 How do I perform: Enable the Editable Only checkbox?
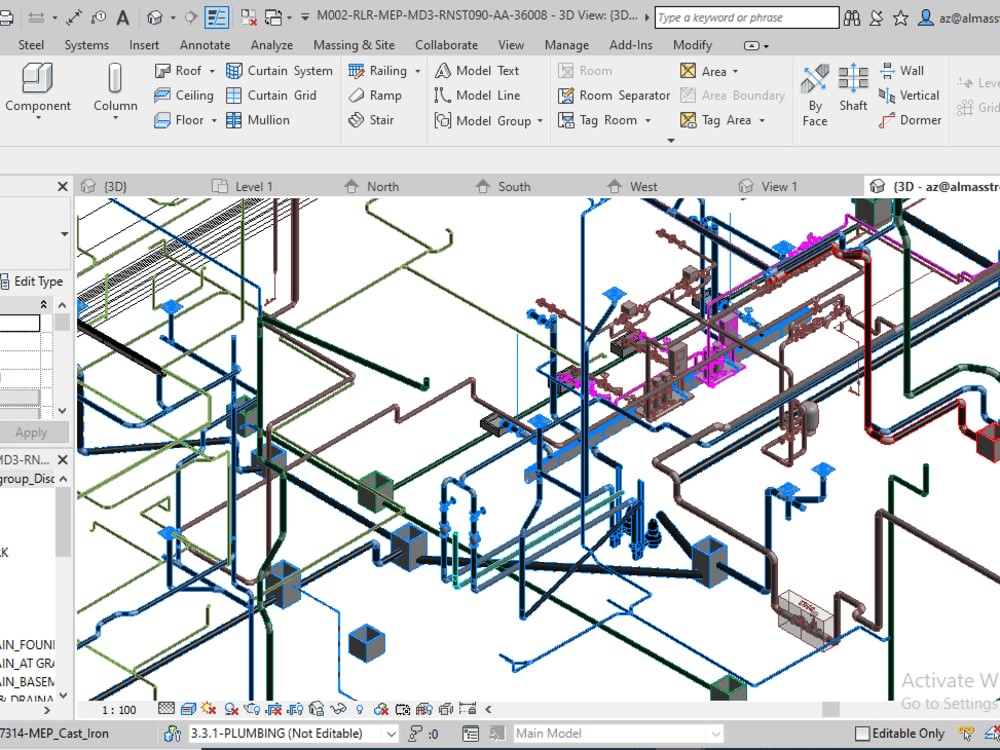[863, 734]
